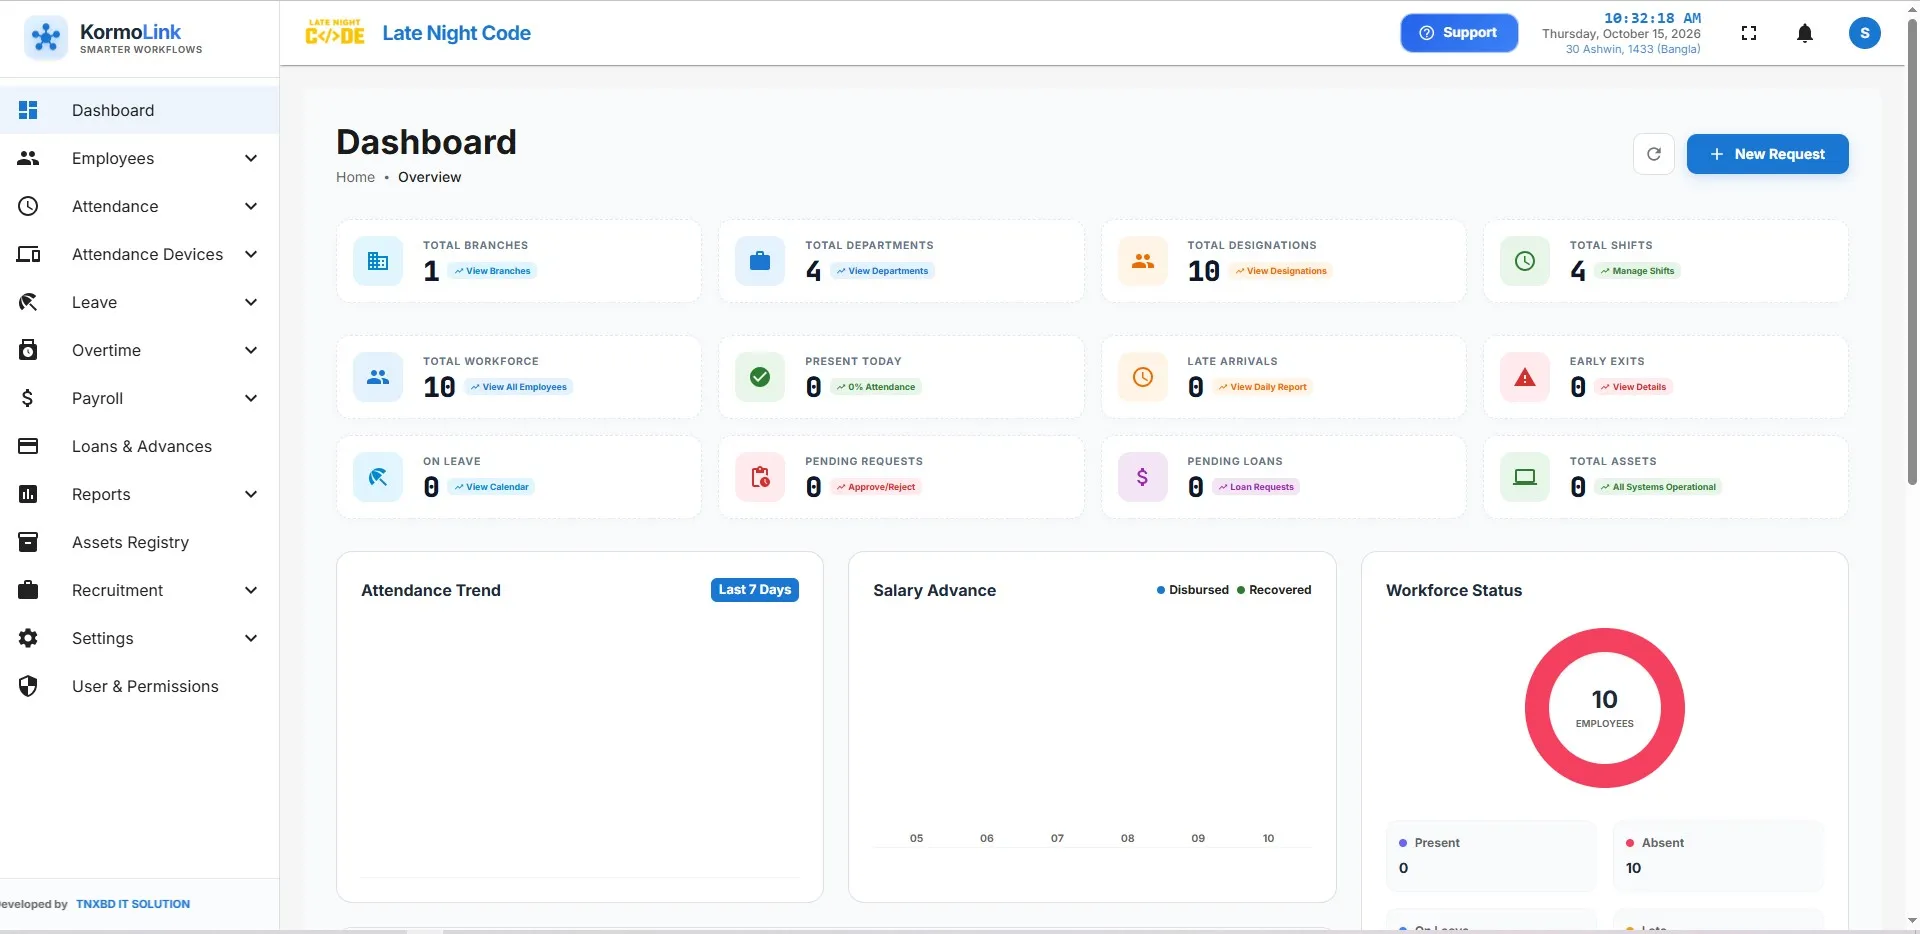The image size is (1920, 934).
Task: Open the notifications bell
Action: pyautogui.click(x=1805, y=33)
